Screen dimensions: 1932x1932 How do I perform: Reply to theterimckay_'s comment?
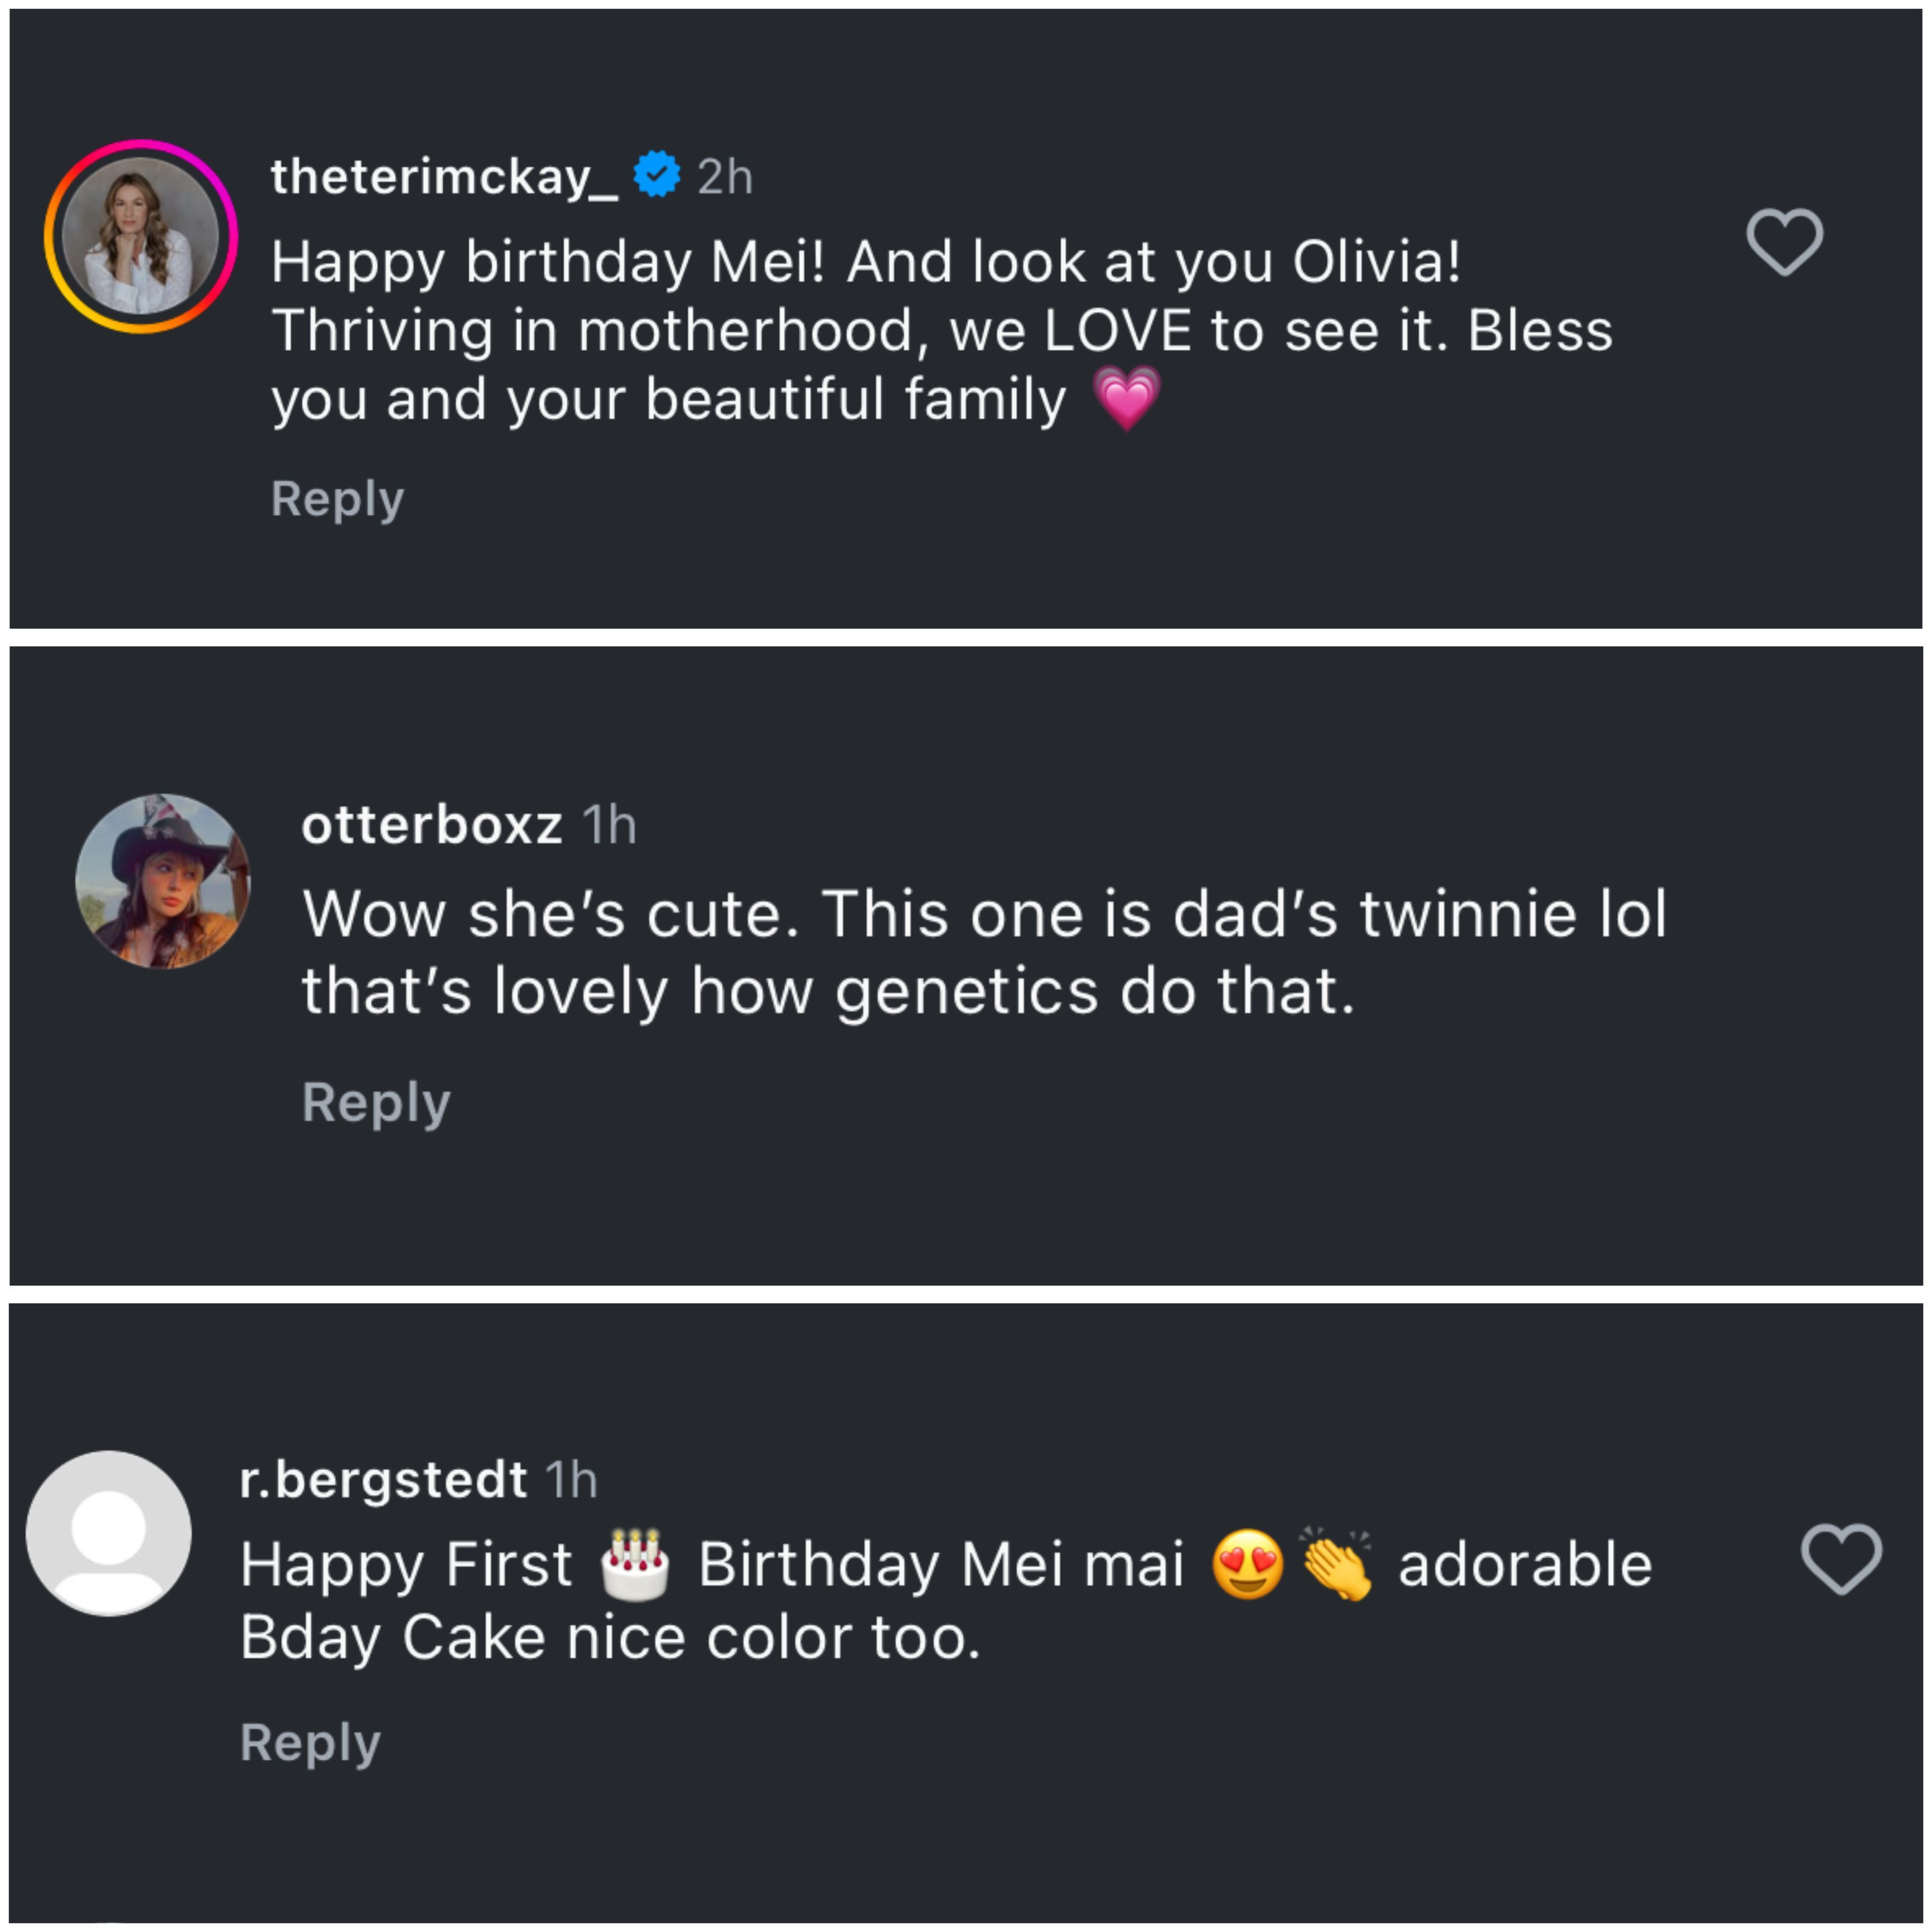click(x=337, y=498)
